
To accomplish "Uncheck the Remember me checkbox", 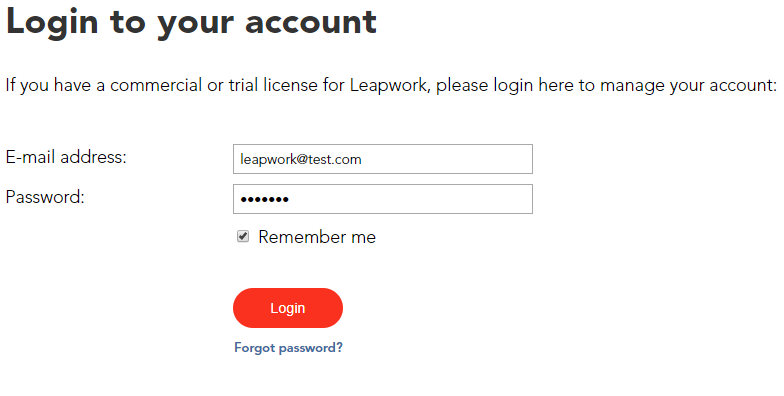I will (243, 236).
